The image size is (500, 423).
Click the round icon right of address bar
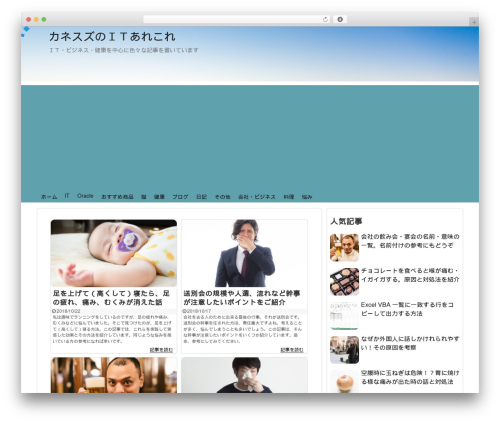click(x=340, y=19)
